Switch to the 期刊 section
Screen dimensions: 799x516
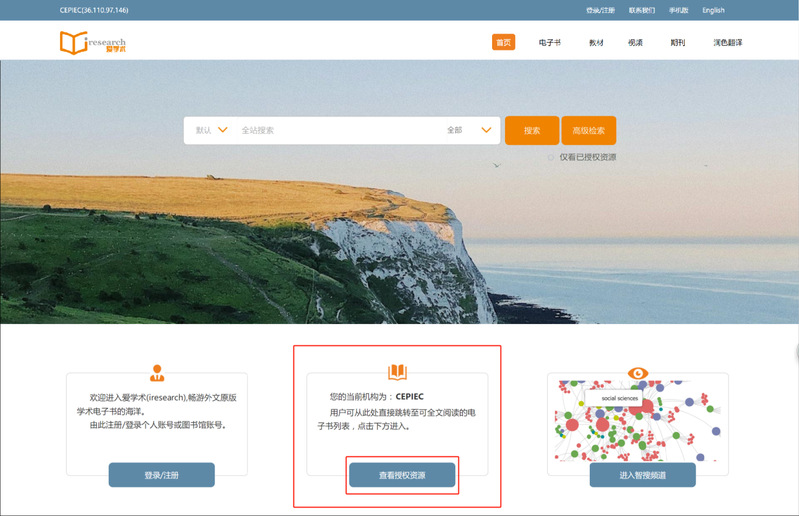click(678, 43)
